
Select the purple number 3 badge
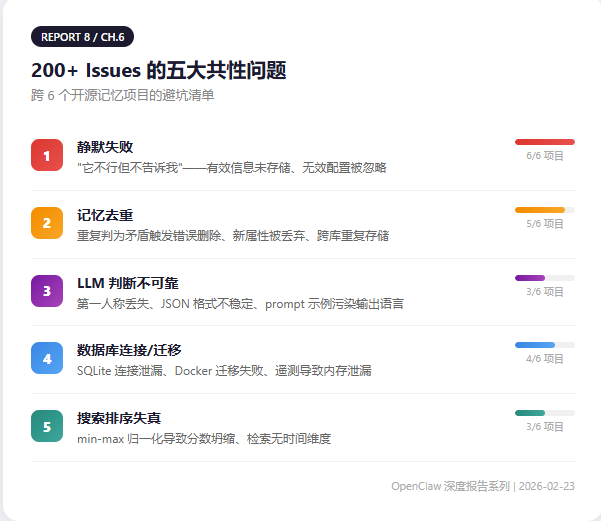coord(47,291)
